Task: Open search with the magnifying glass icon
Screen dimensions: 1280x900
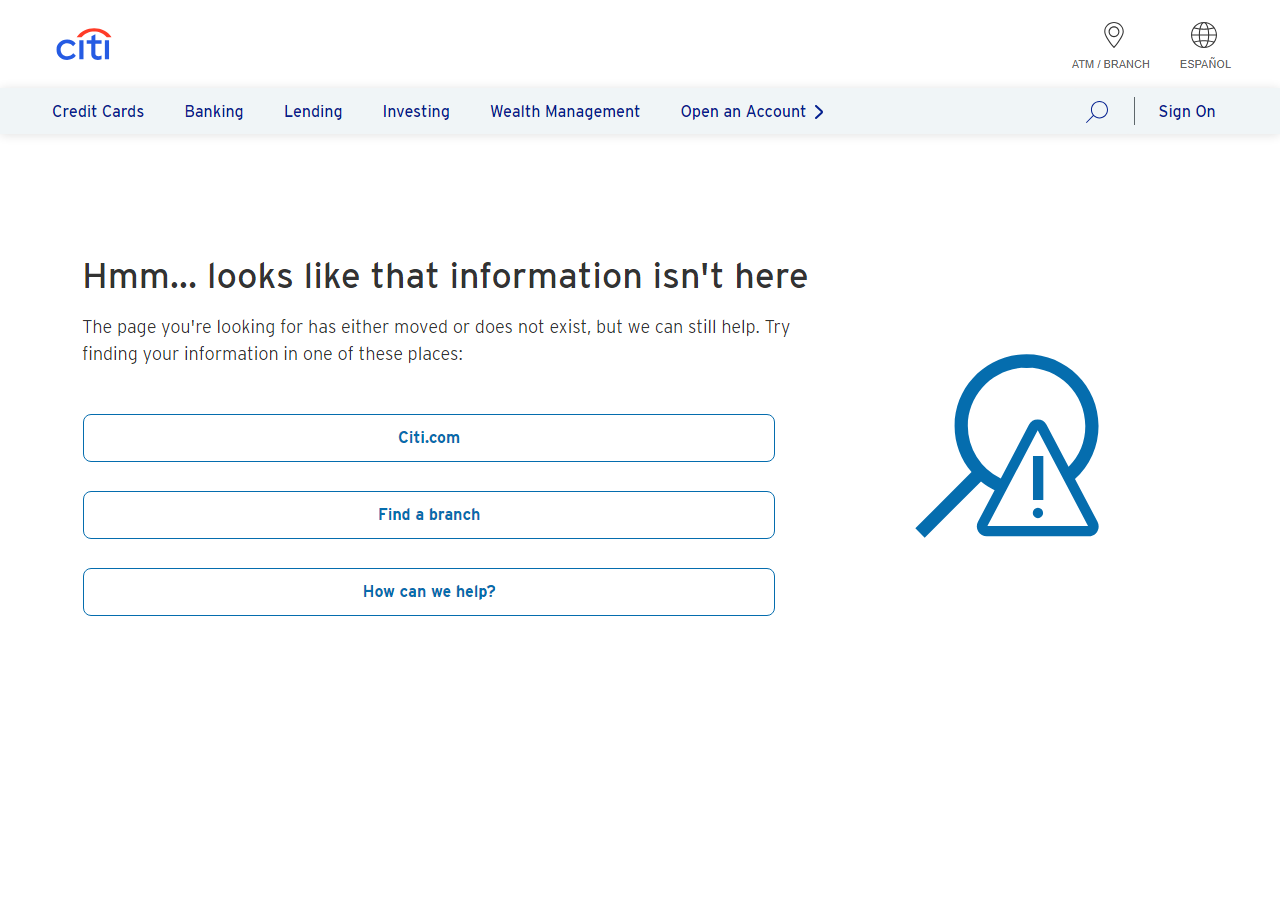Action: [x=1097, y=112]
